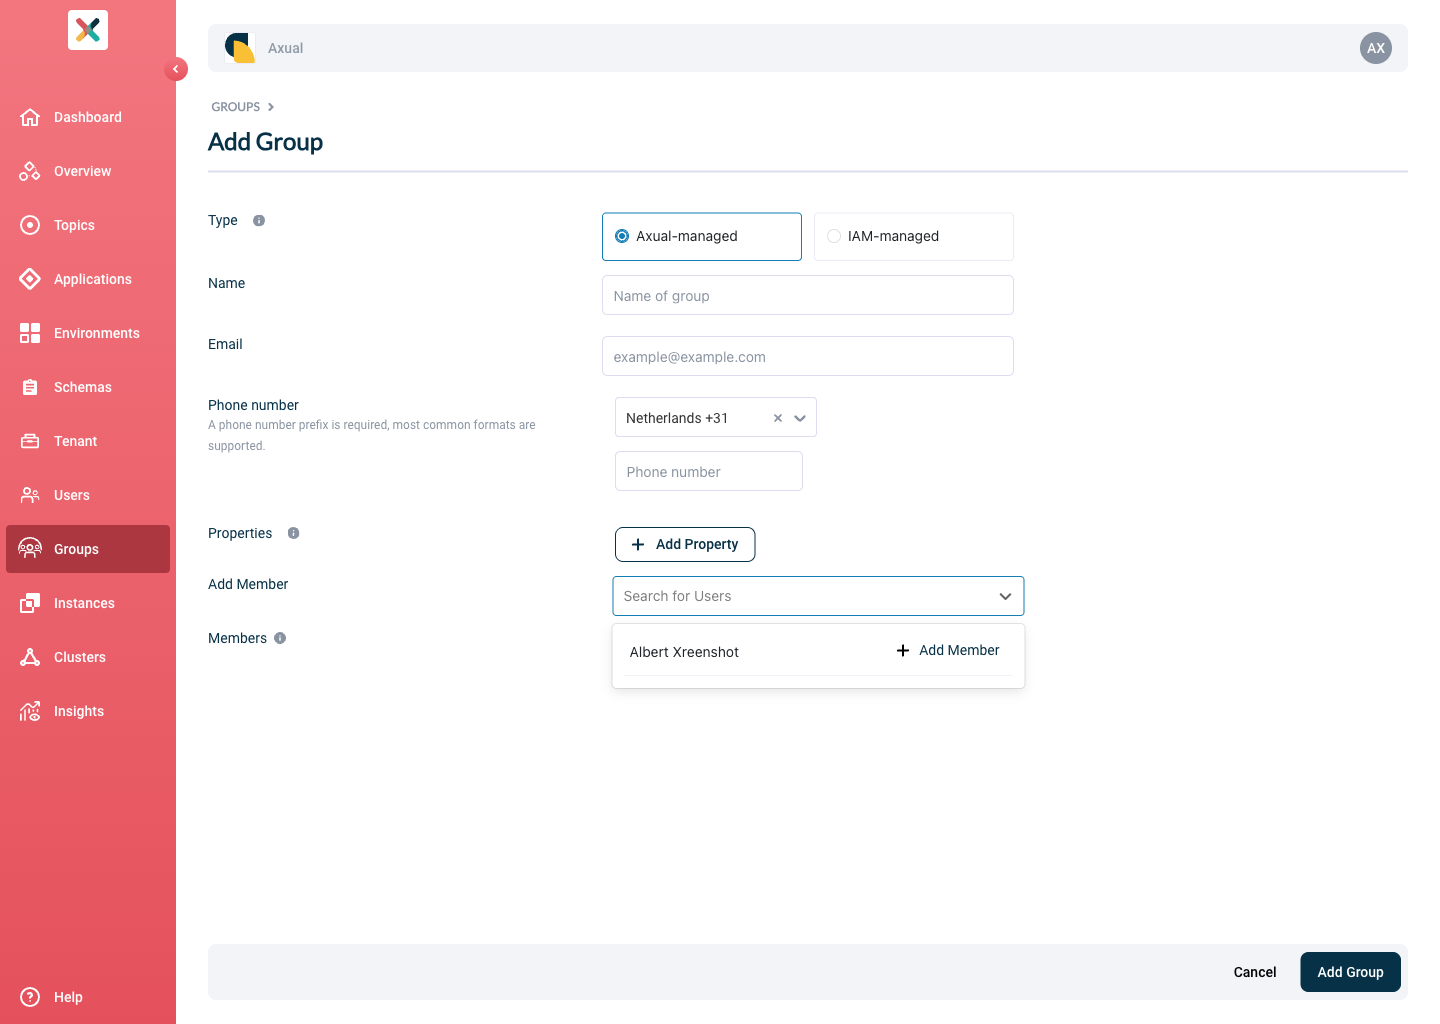Click the Insights chart icon
1440x1024 pixels.
(x=30, y=711)
